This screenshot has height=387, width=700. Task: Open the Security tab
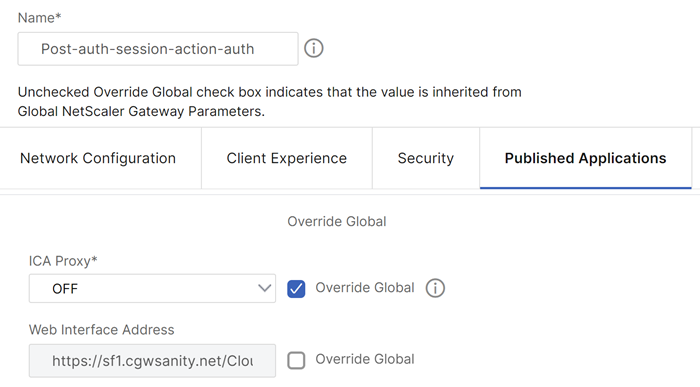pos(426,158)
